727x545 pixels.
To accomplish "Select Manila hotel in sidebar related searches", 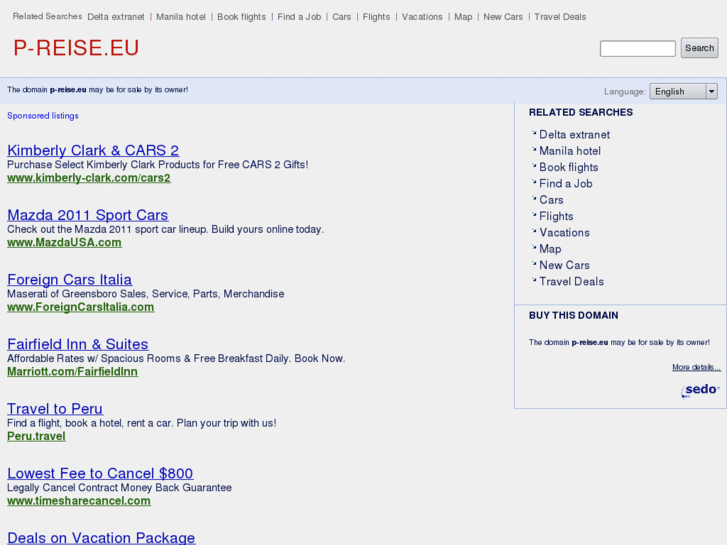I will click(x=570, y=151).
